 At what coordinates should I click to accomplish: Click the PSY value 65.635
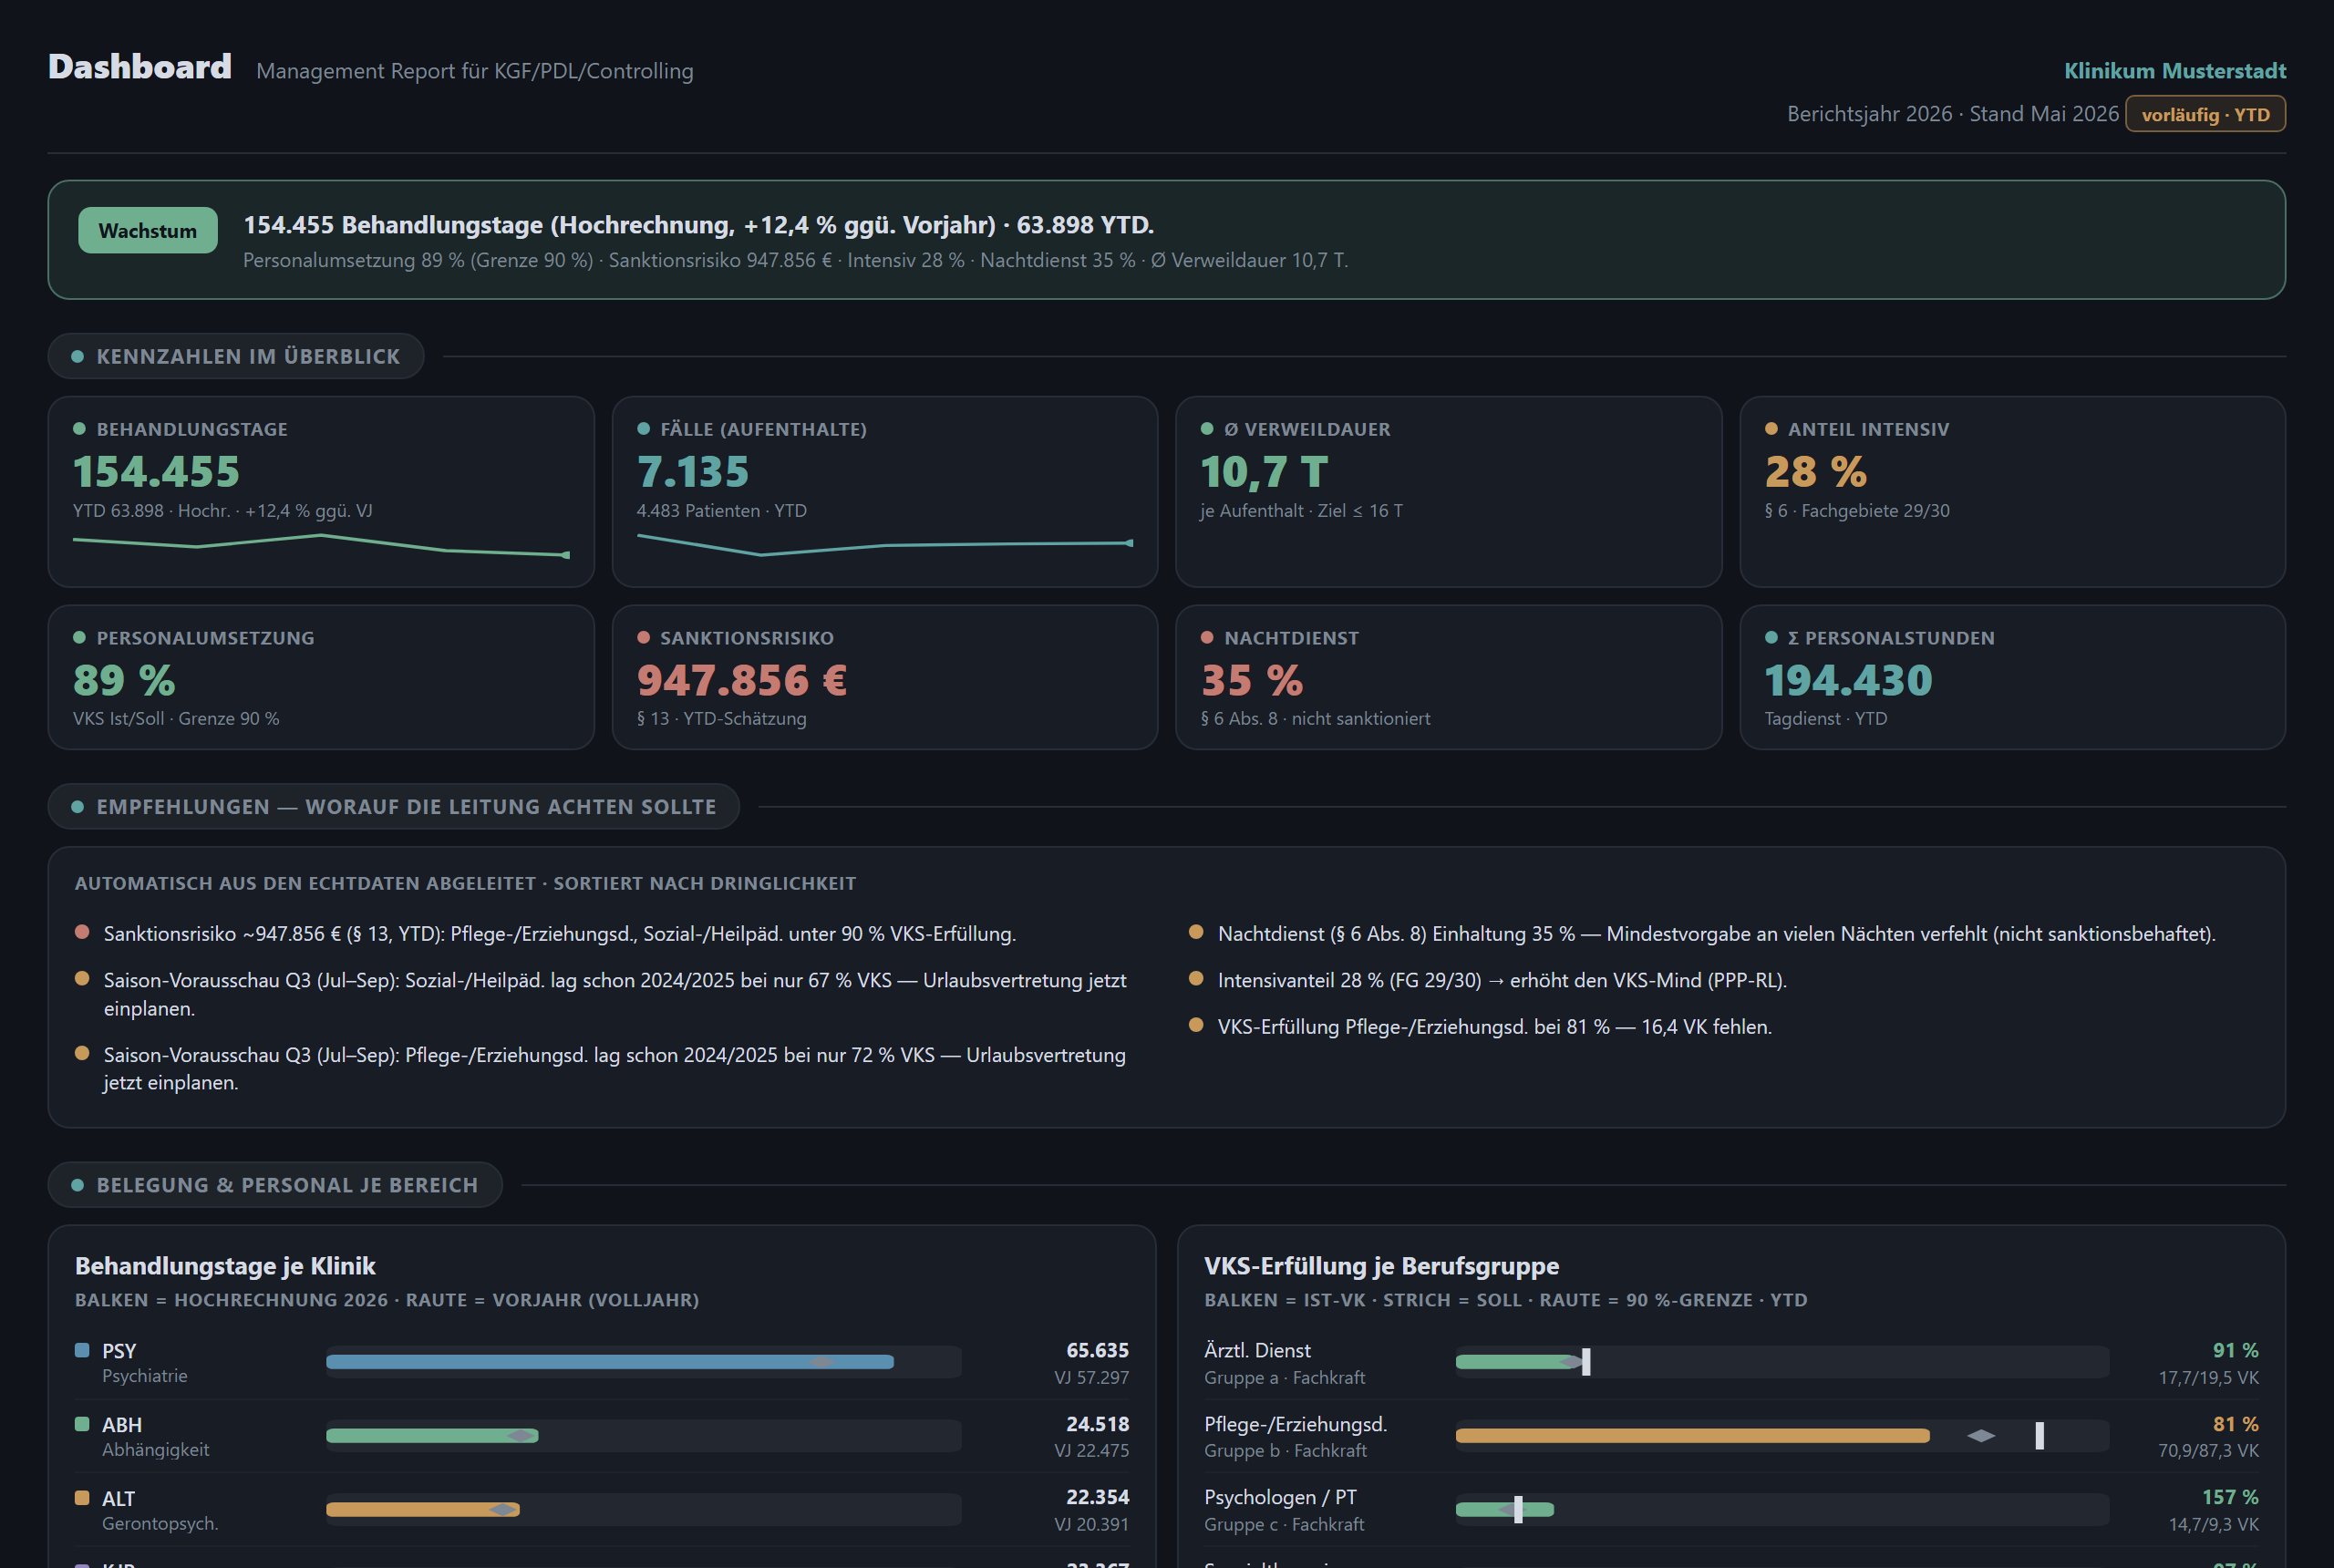1097,1350
